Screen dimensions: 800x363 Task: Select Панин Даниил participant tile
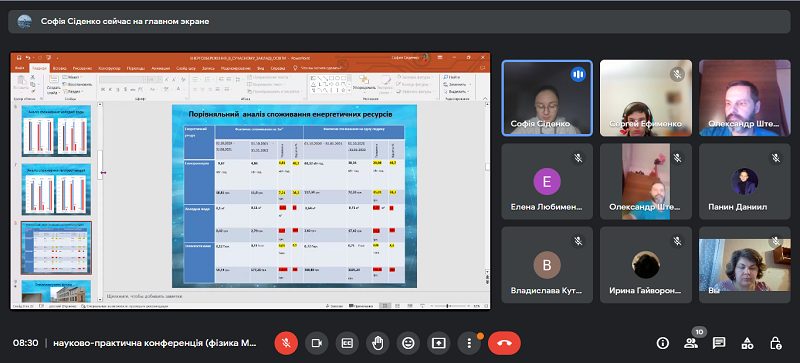click(744, 181)
